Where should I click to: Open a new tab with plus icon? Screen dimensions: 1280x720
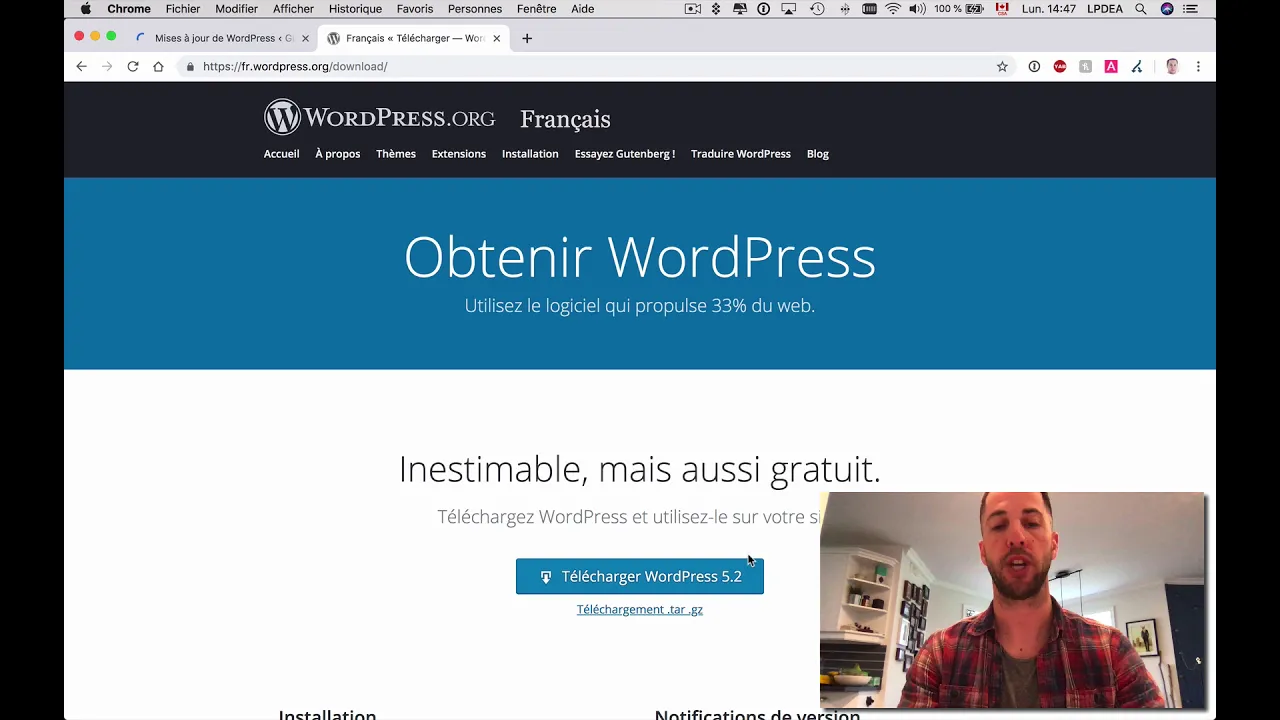click(527, 38)
